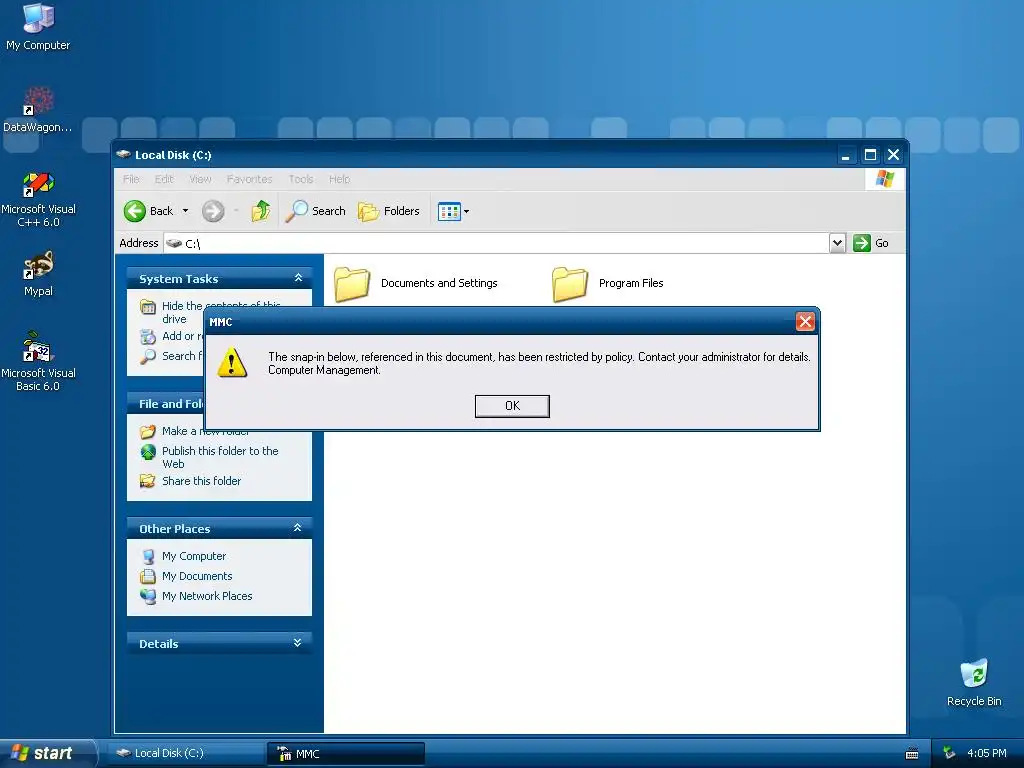The image size is (1024, 768).
Task: Click the keyboard icon in system tray
Action: coord(912,754)
